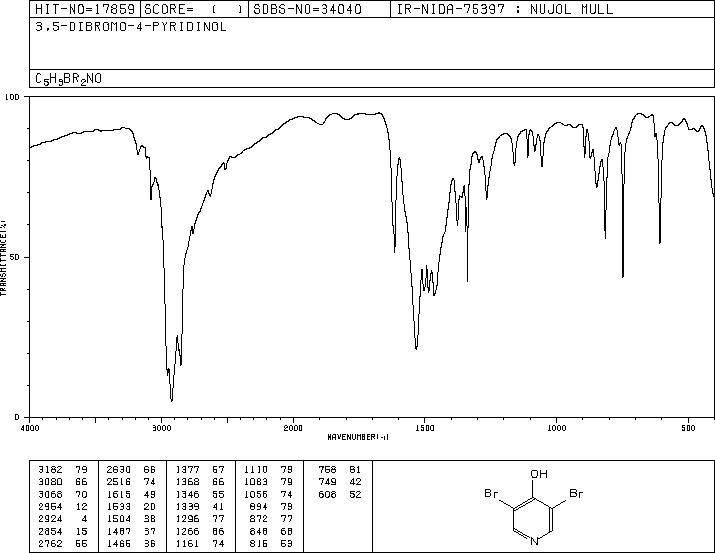This screenshot has height=553, width=715.
Task: Select peak table entry 1161
Action: 200,543
